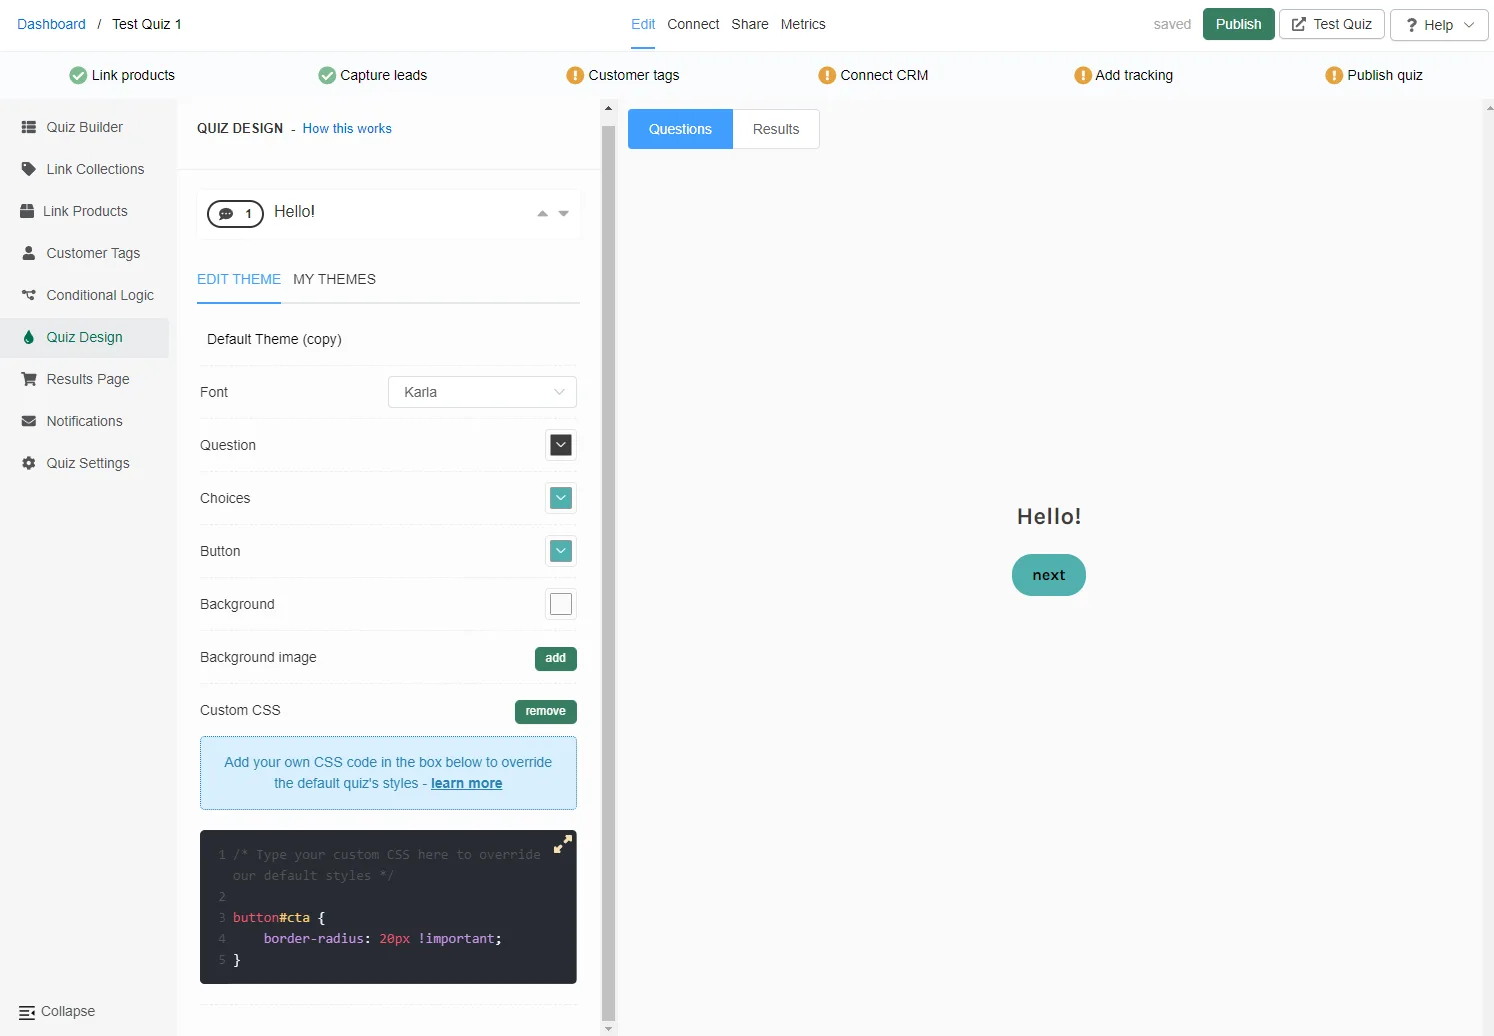
Task: Click the Results Page cart icon
Action: 29,379
